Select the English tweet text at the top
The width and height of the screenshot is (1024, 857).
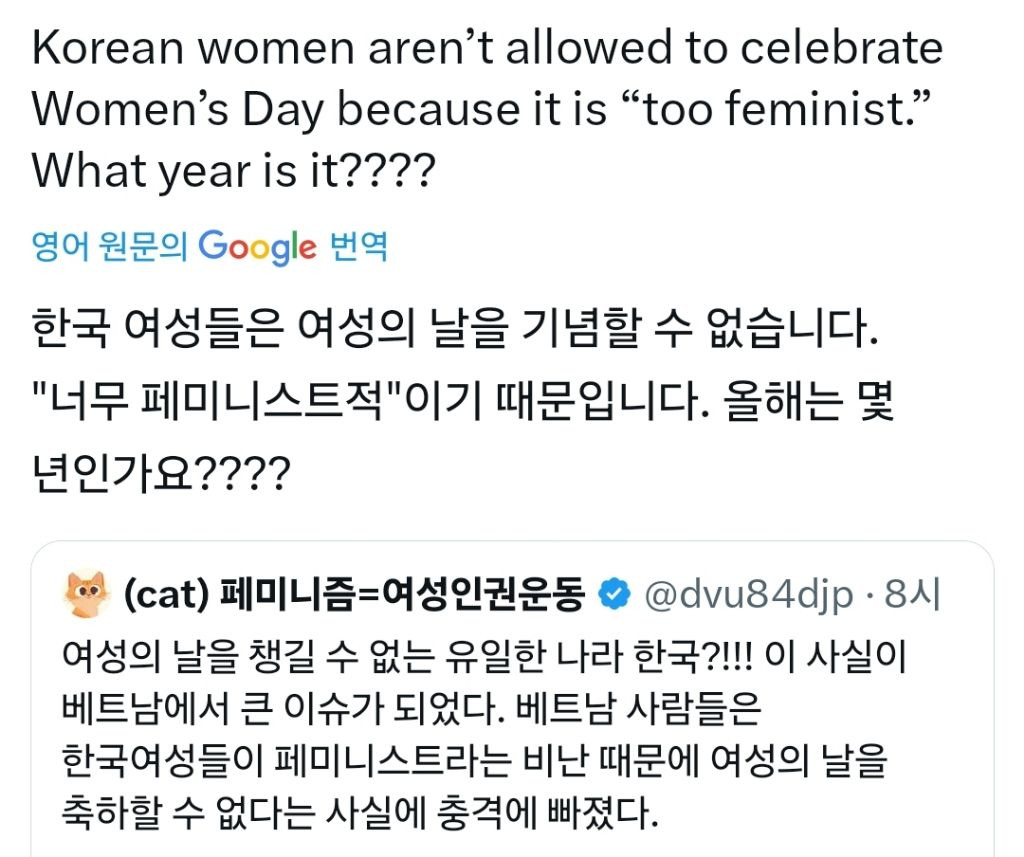pos(480,110)
